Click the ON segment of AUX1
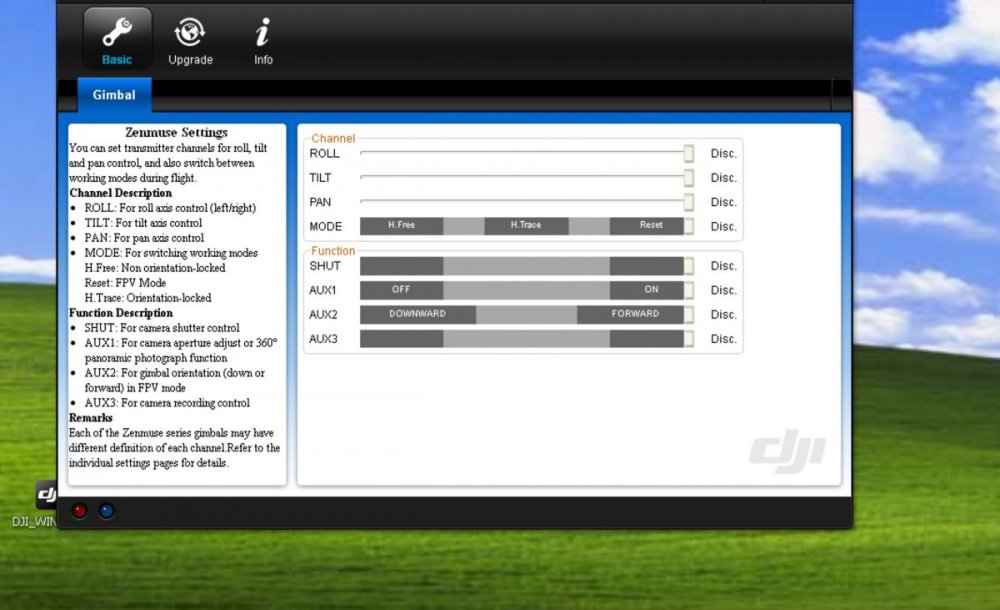Screen dimensions: 1000x610 coord(647,290)
